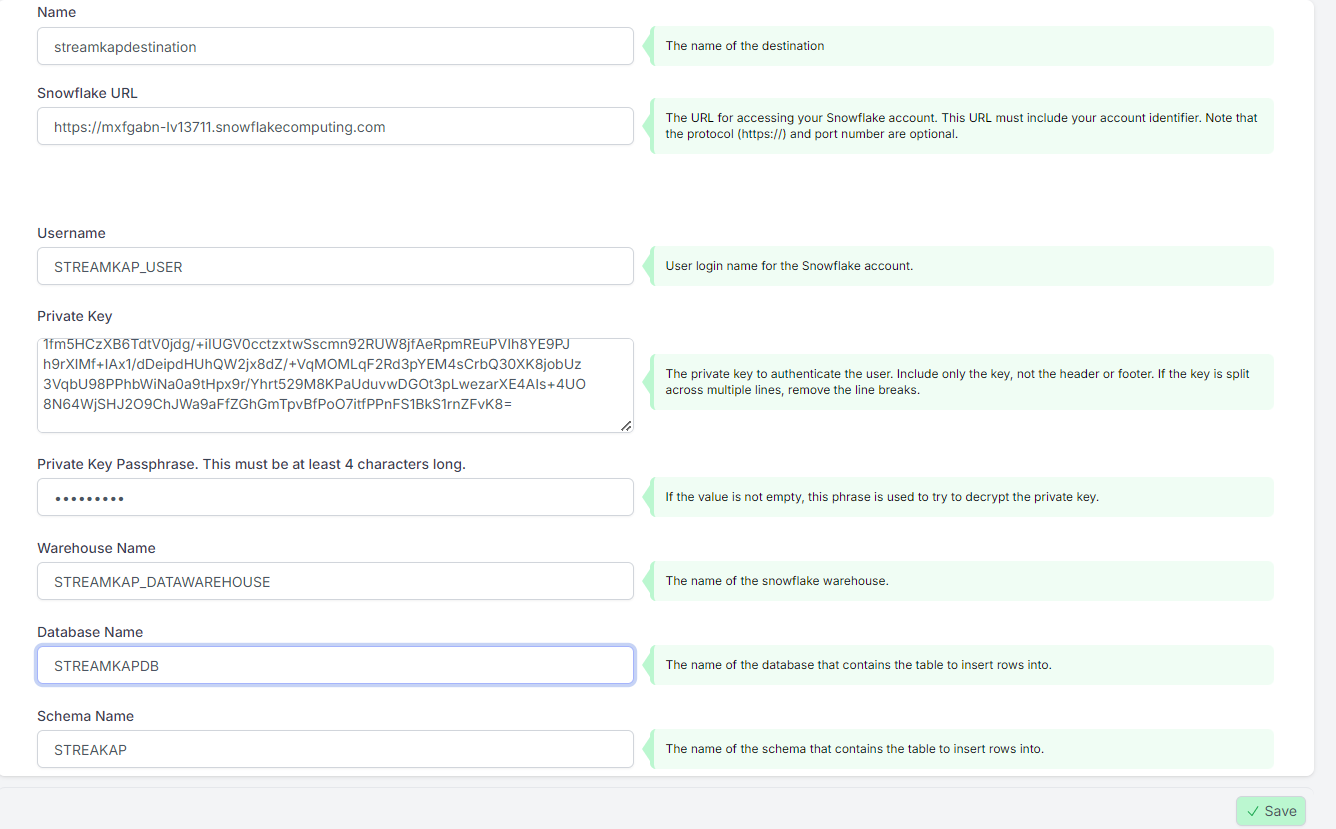Image resolution: width=1336 pixels, height=829 pixels.
Task: Click hint 'The name of the destination'
Action: 745,46
